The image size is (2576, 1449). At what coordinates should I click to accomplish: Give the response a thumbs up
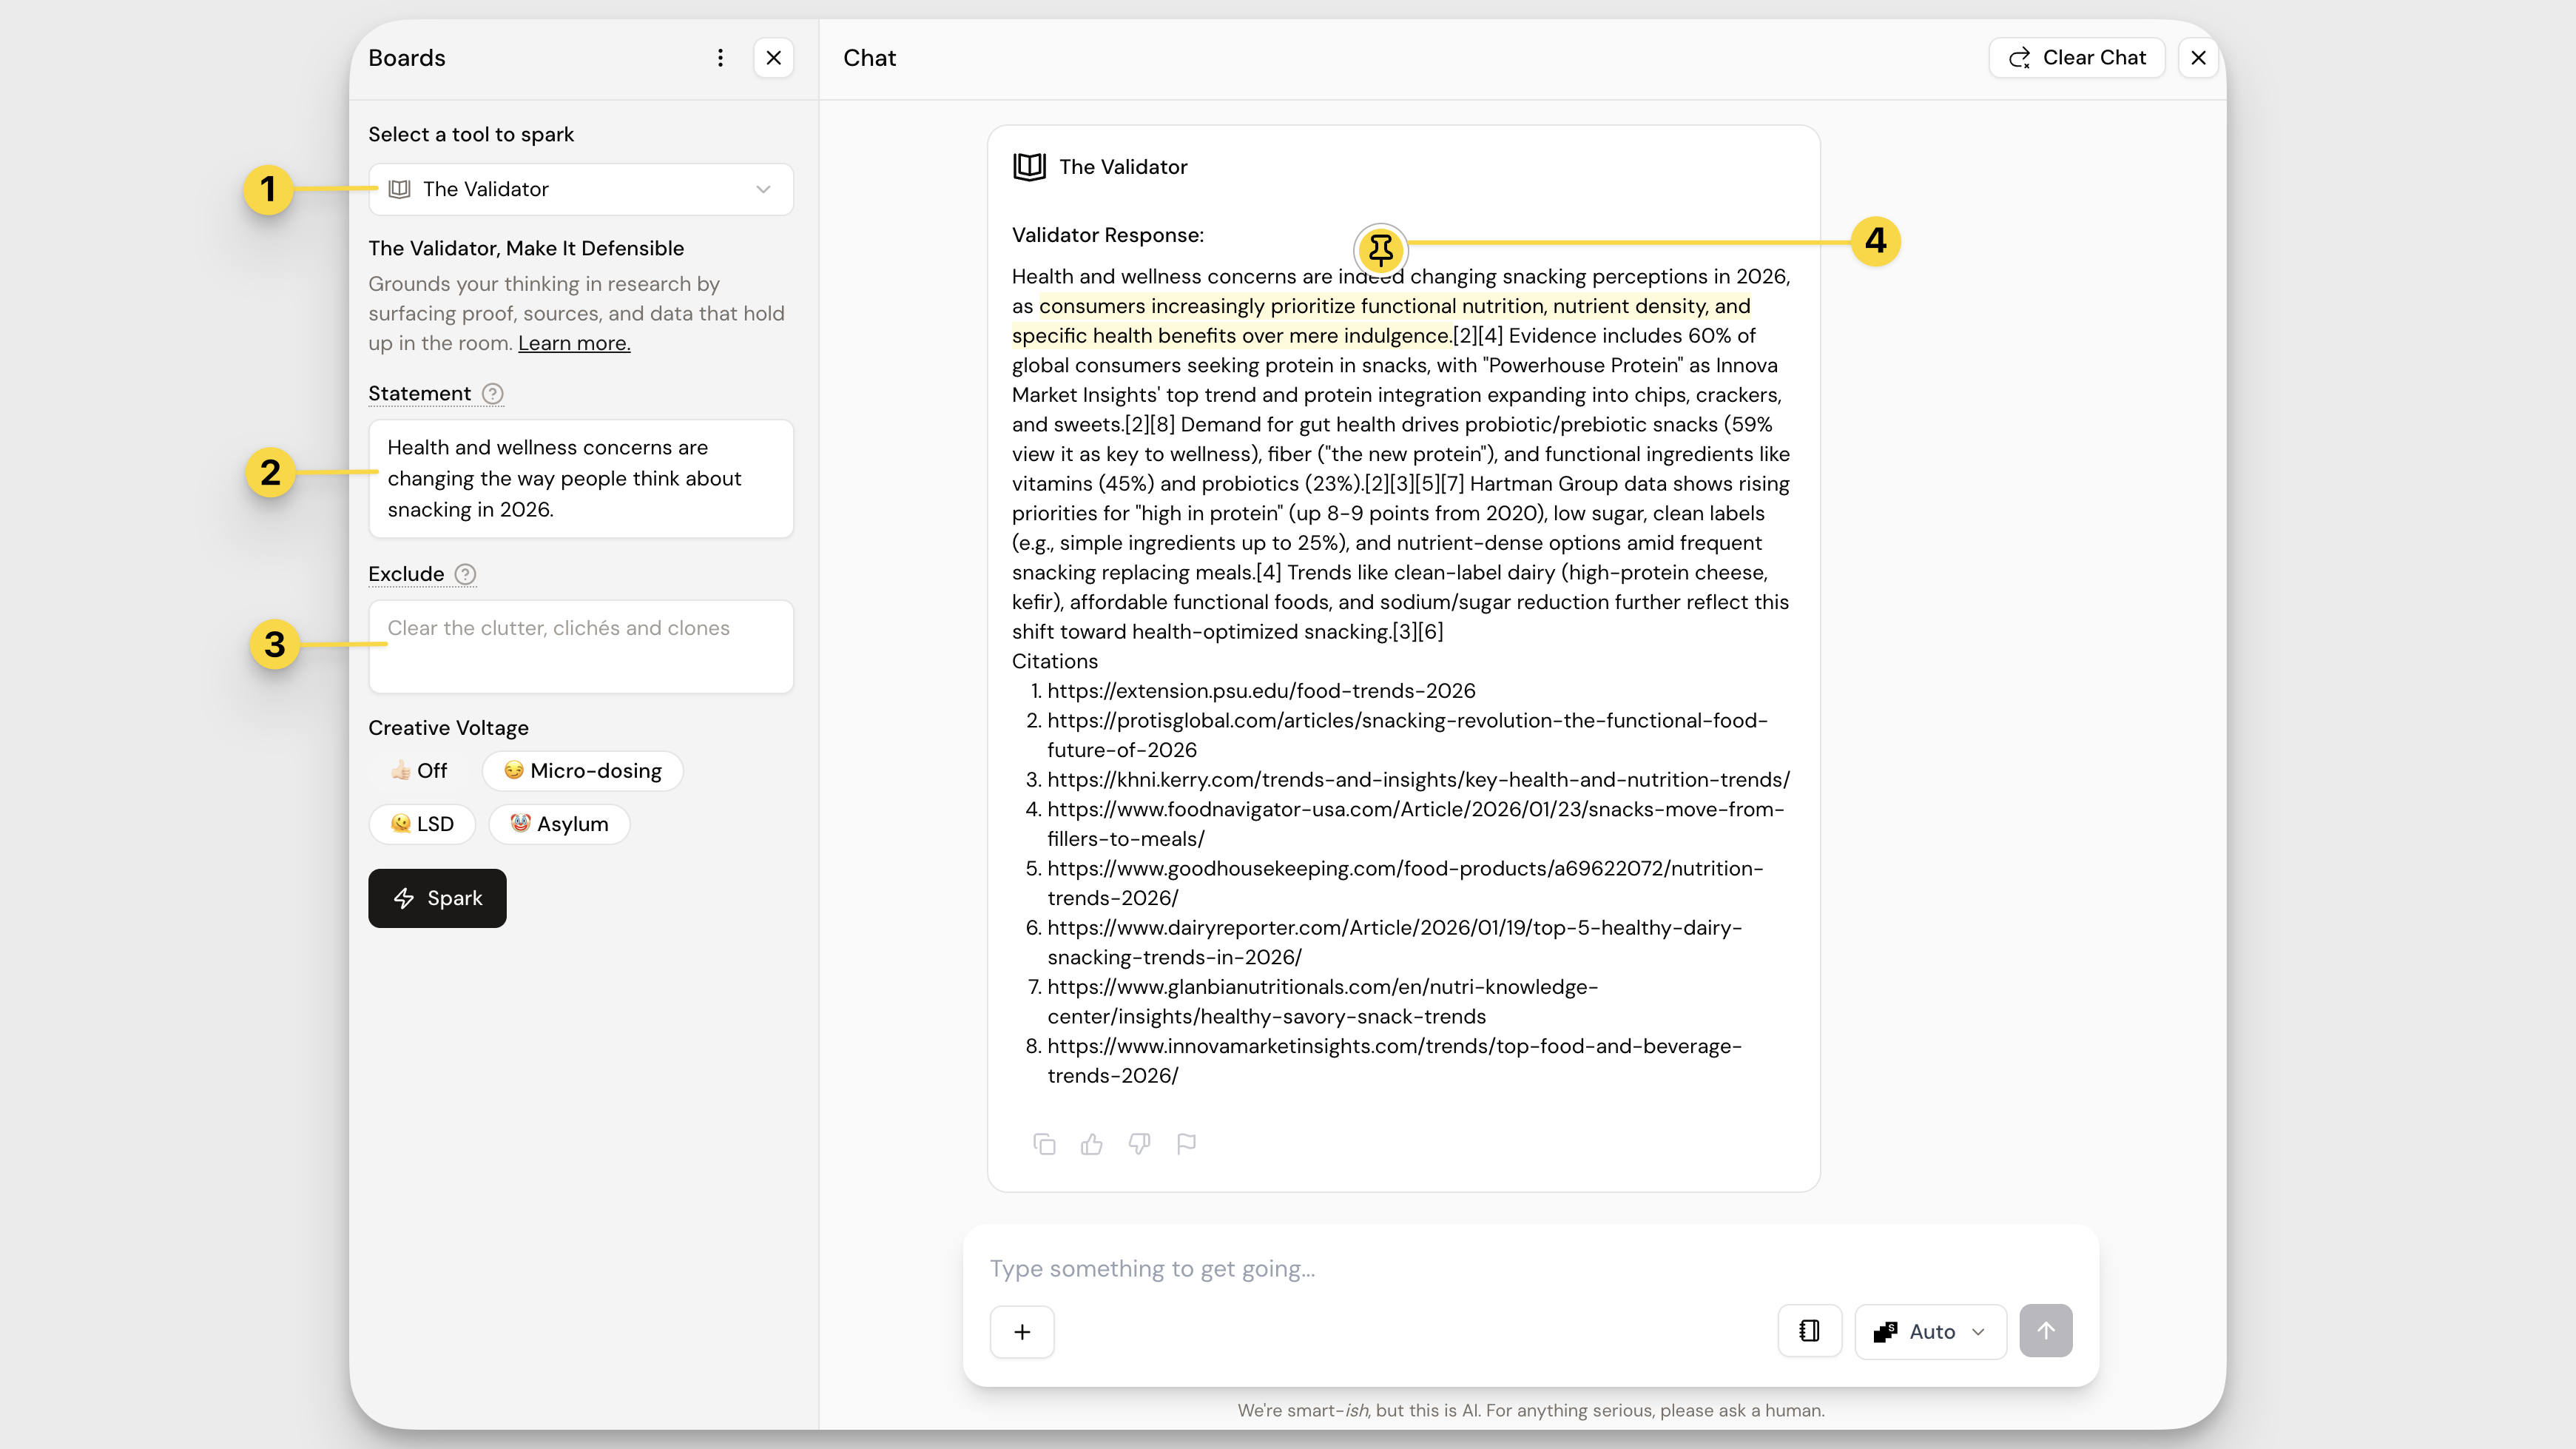click(x=1091, y=1144)
